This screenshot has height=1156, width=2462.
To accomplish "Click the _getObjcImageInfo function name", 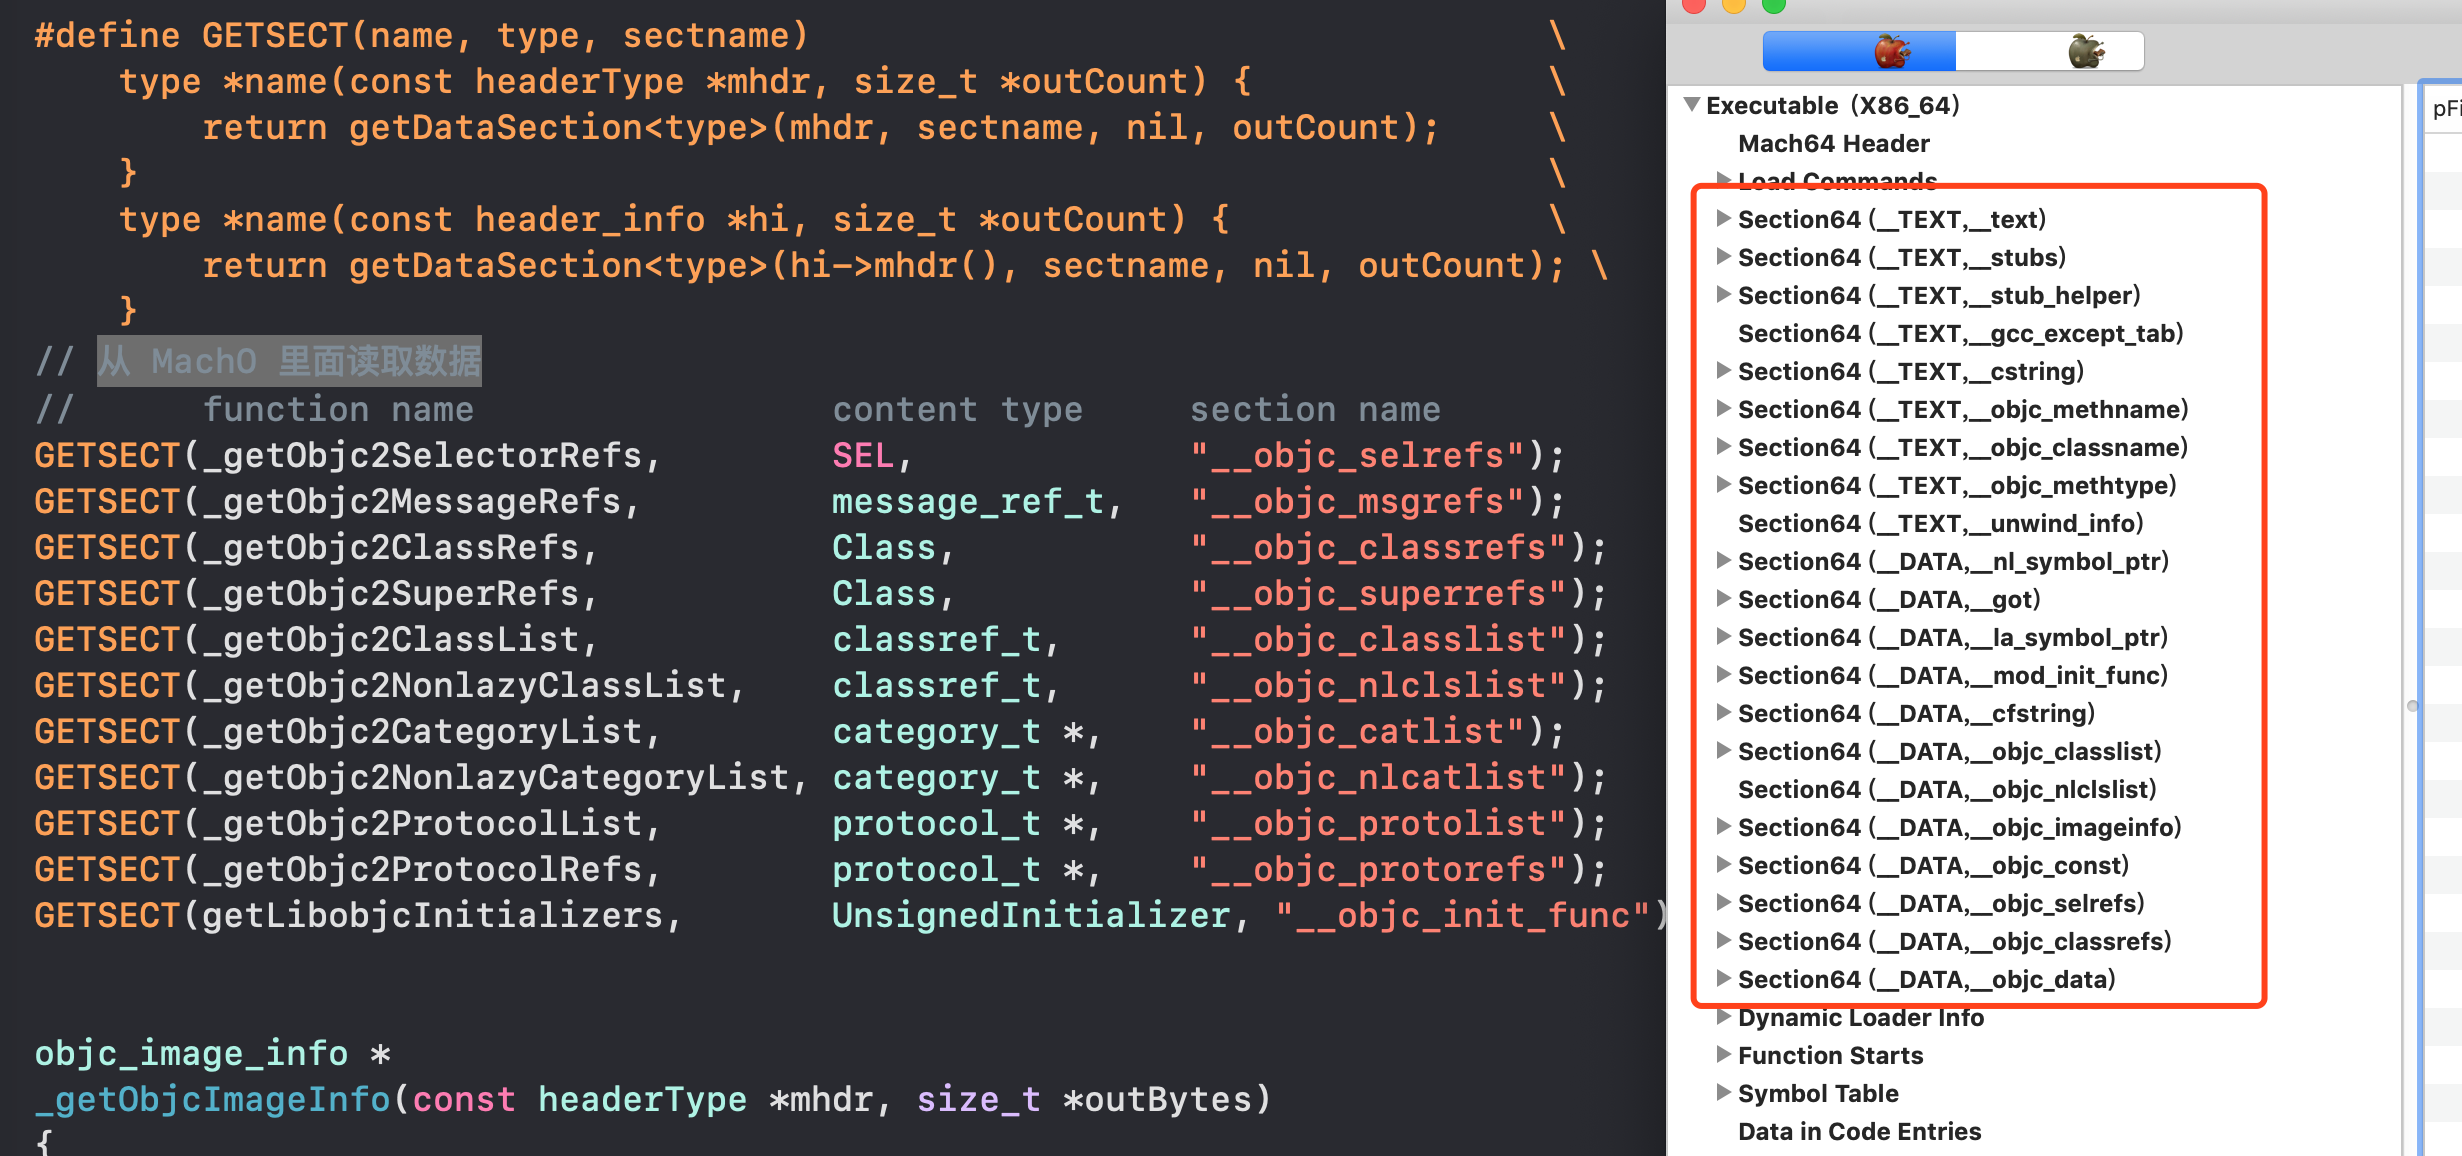I will [212, 1100].
